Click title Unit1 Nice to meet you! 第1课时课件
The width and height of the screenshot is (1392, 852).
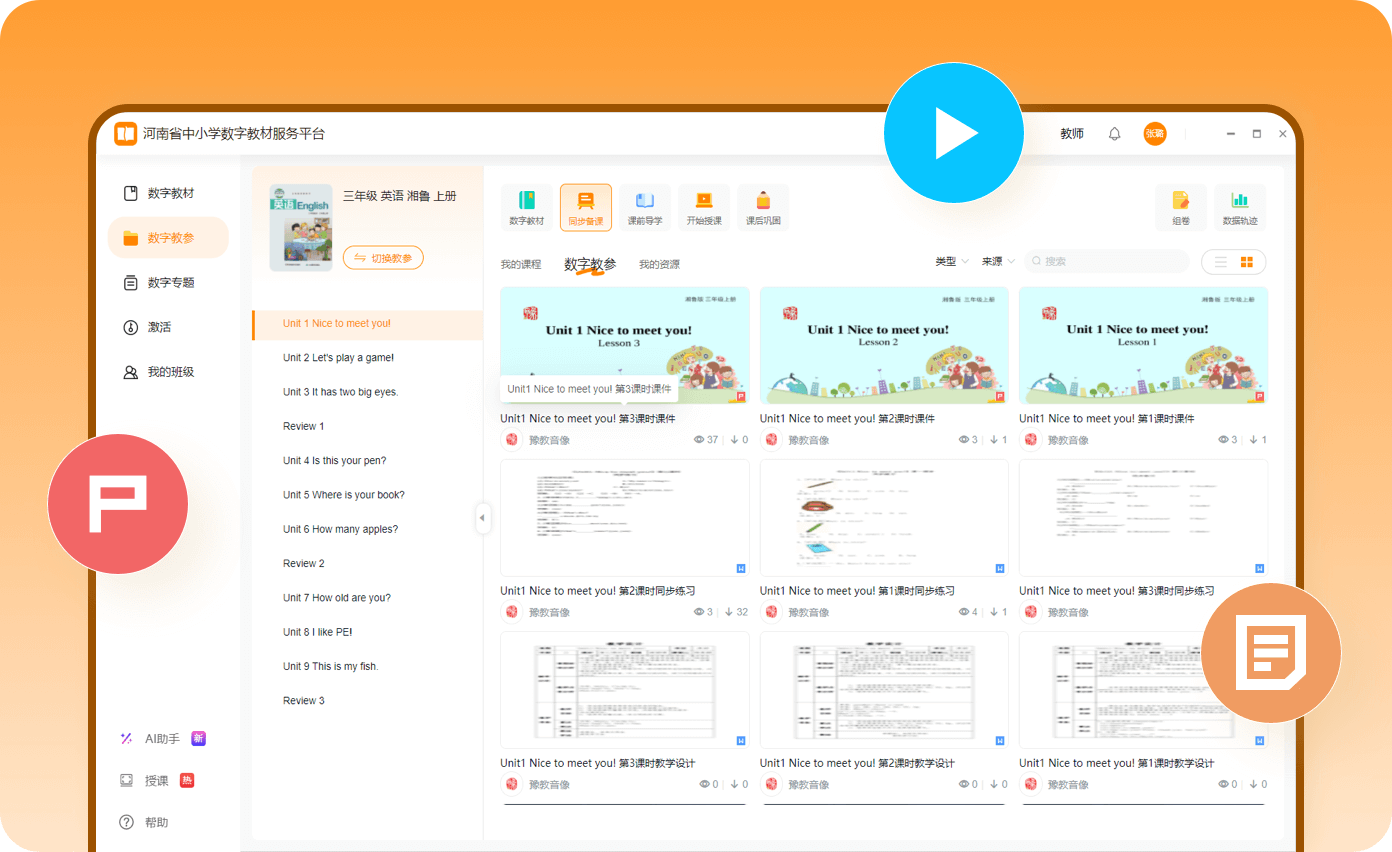1106,419
